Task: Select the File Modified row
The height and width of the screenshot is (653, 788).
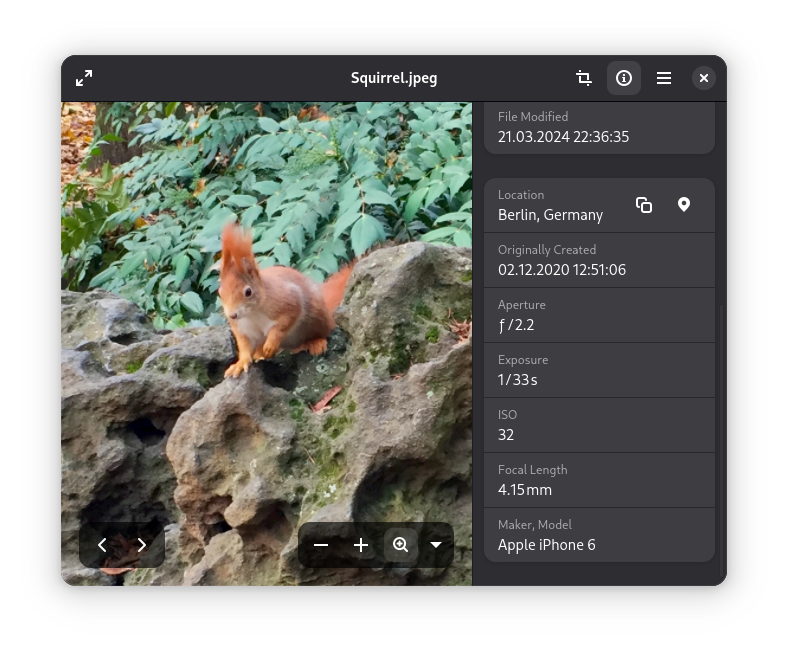Action: pyautogui.click(x=599, y=128)
